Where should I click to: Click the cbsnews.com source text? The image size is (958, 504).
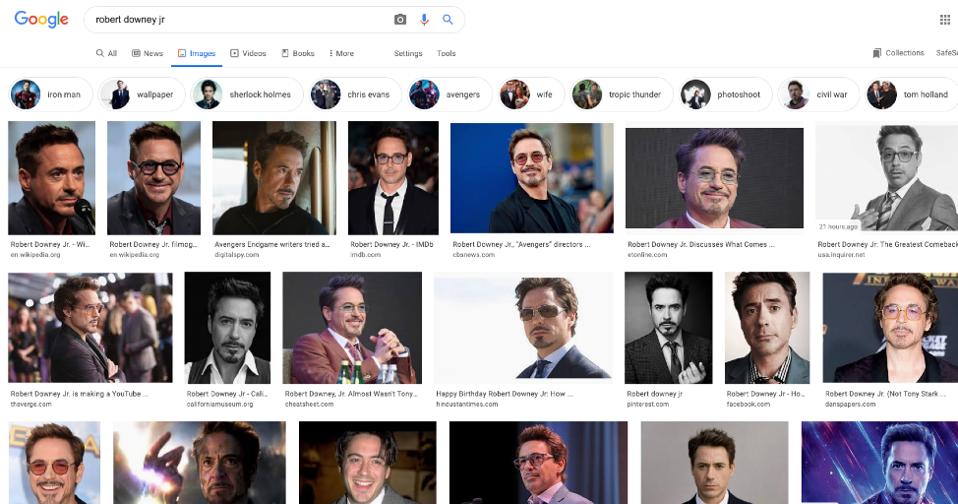point(474,255)
